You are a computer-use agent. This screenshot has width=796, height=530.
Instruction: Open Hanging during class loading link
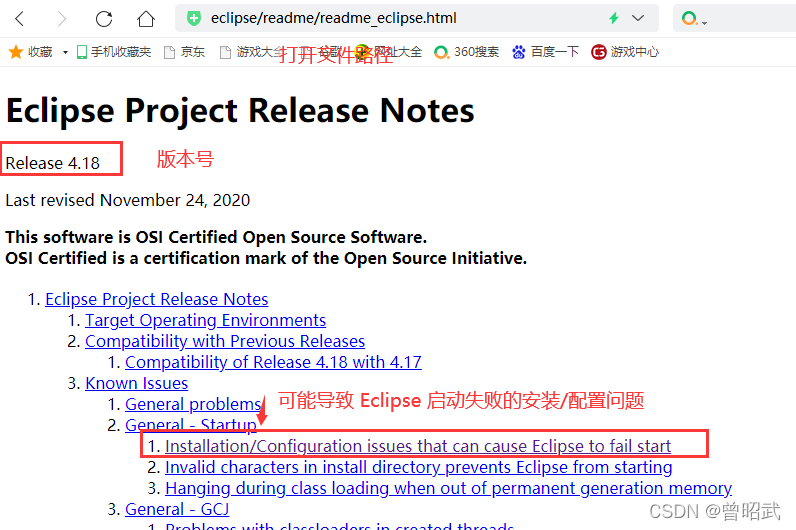coord(448,488)
